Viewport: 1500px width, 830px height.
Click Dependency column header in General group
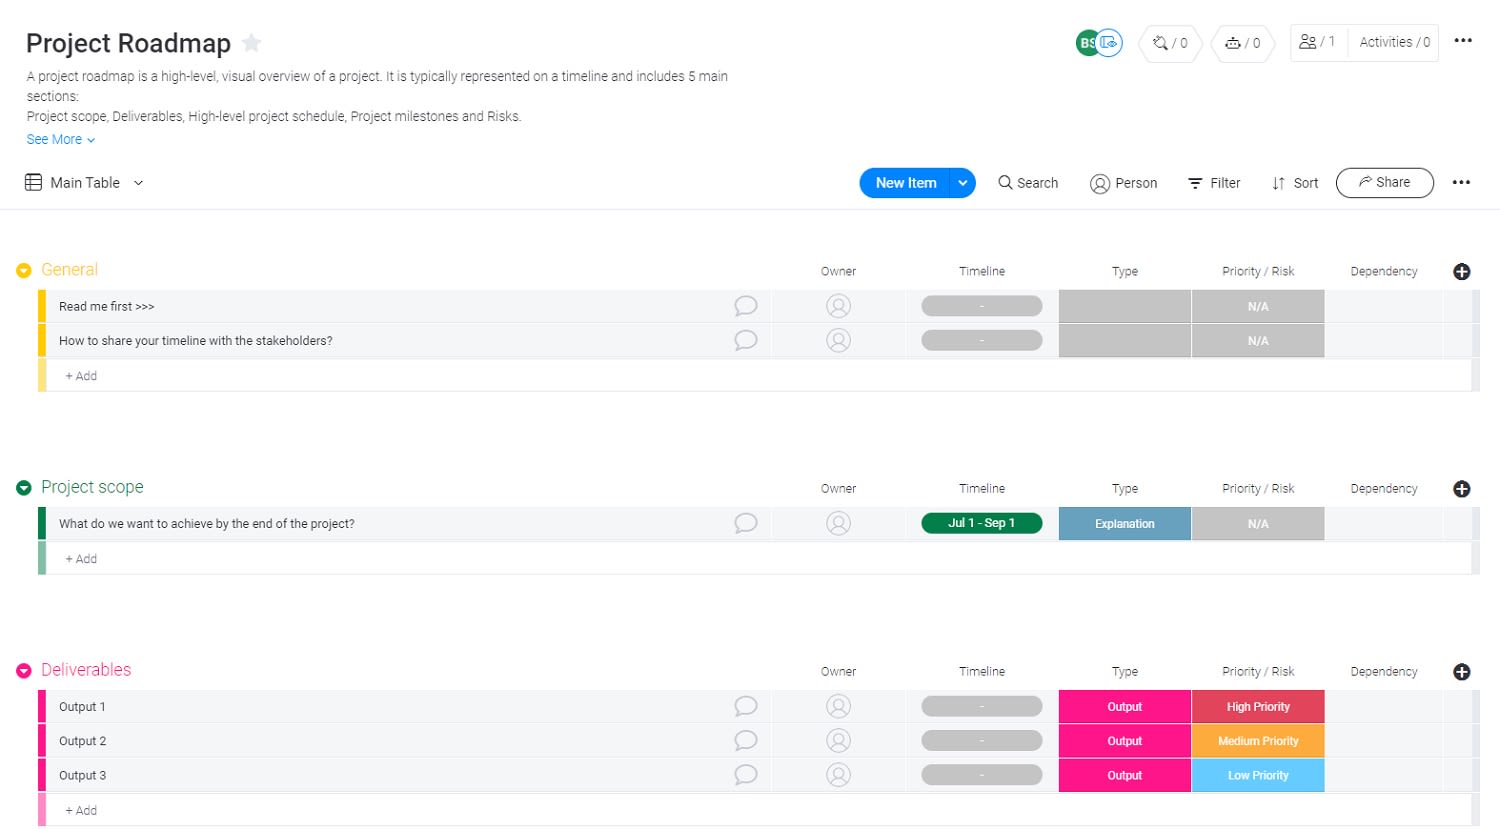(x=1384, y=271)
